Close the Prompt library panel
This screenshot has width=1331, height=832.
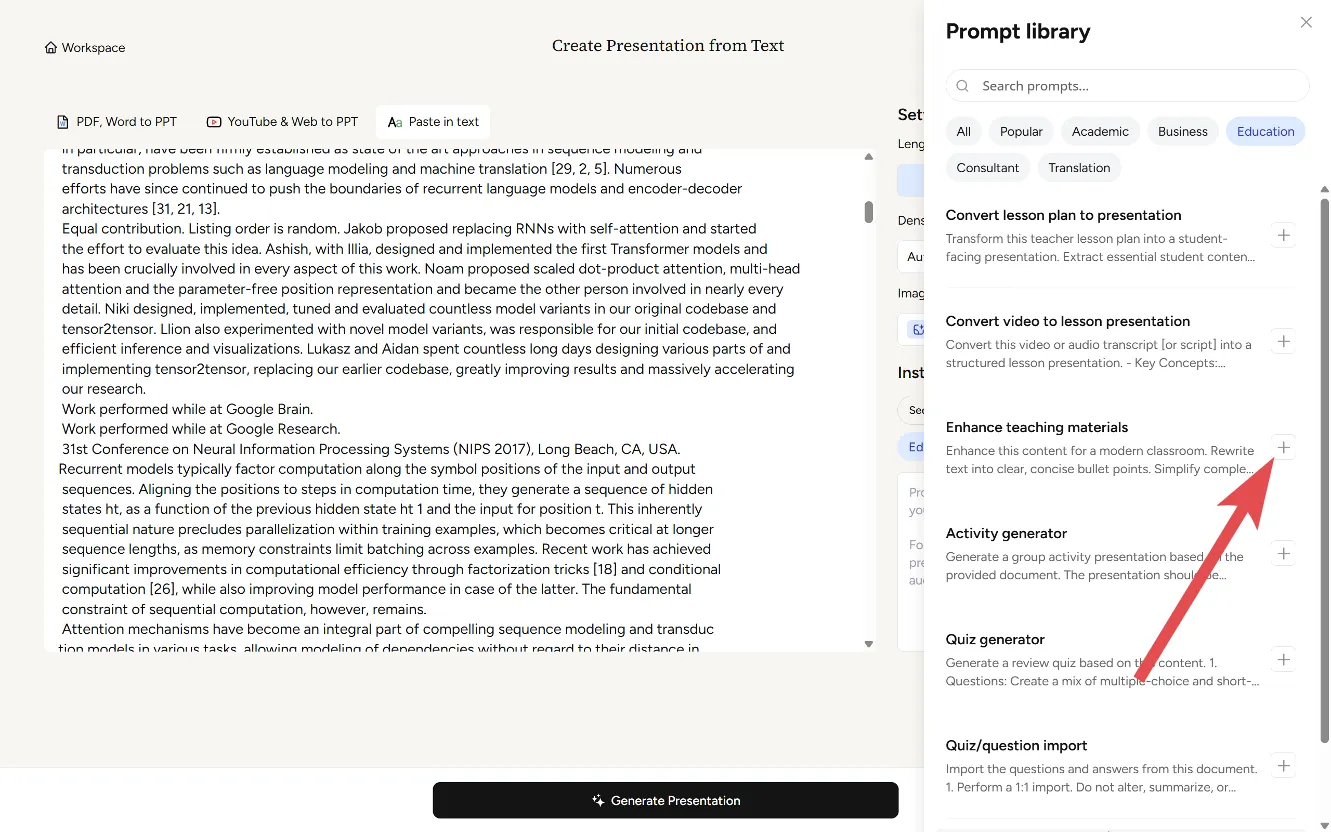[x=1305, y=22]
